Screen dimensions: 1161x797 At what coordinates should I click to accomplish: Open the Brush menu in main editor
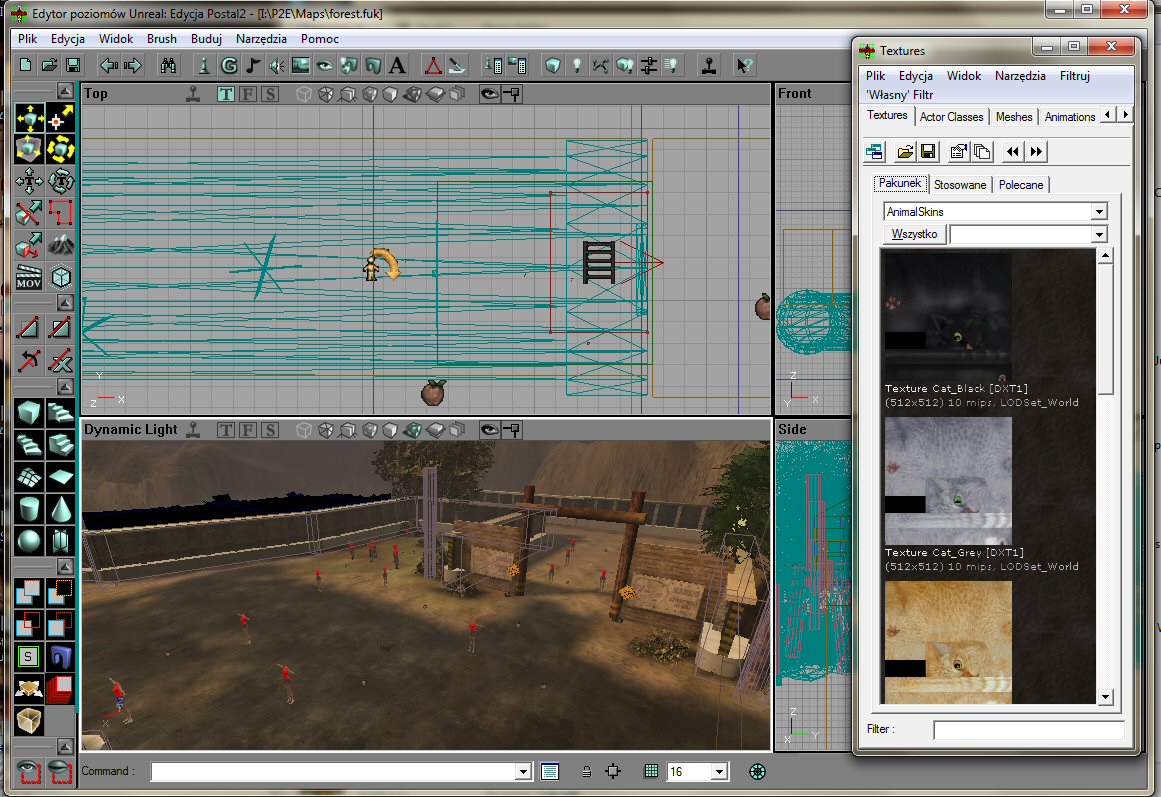point(161,39)
